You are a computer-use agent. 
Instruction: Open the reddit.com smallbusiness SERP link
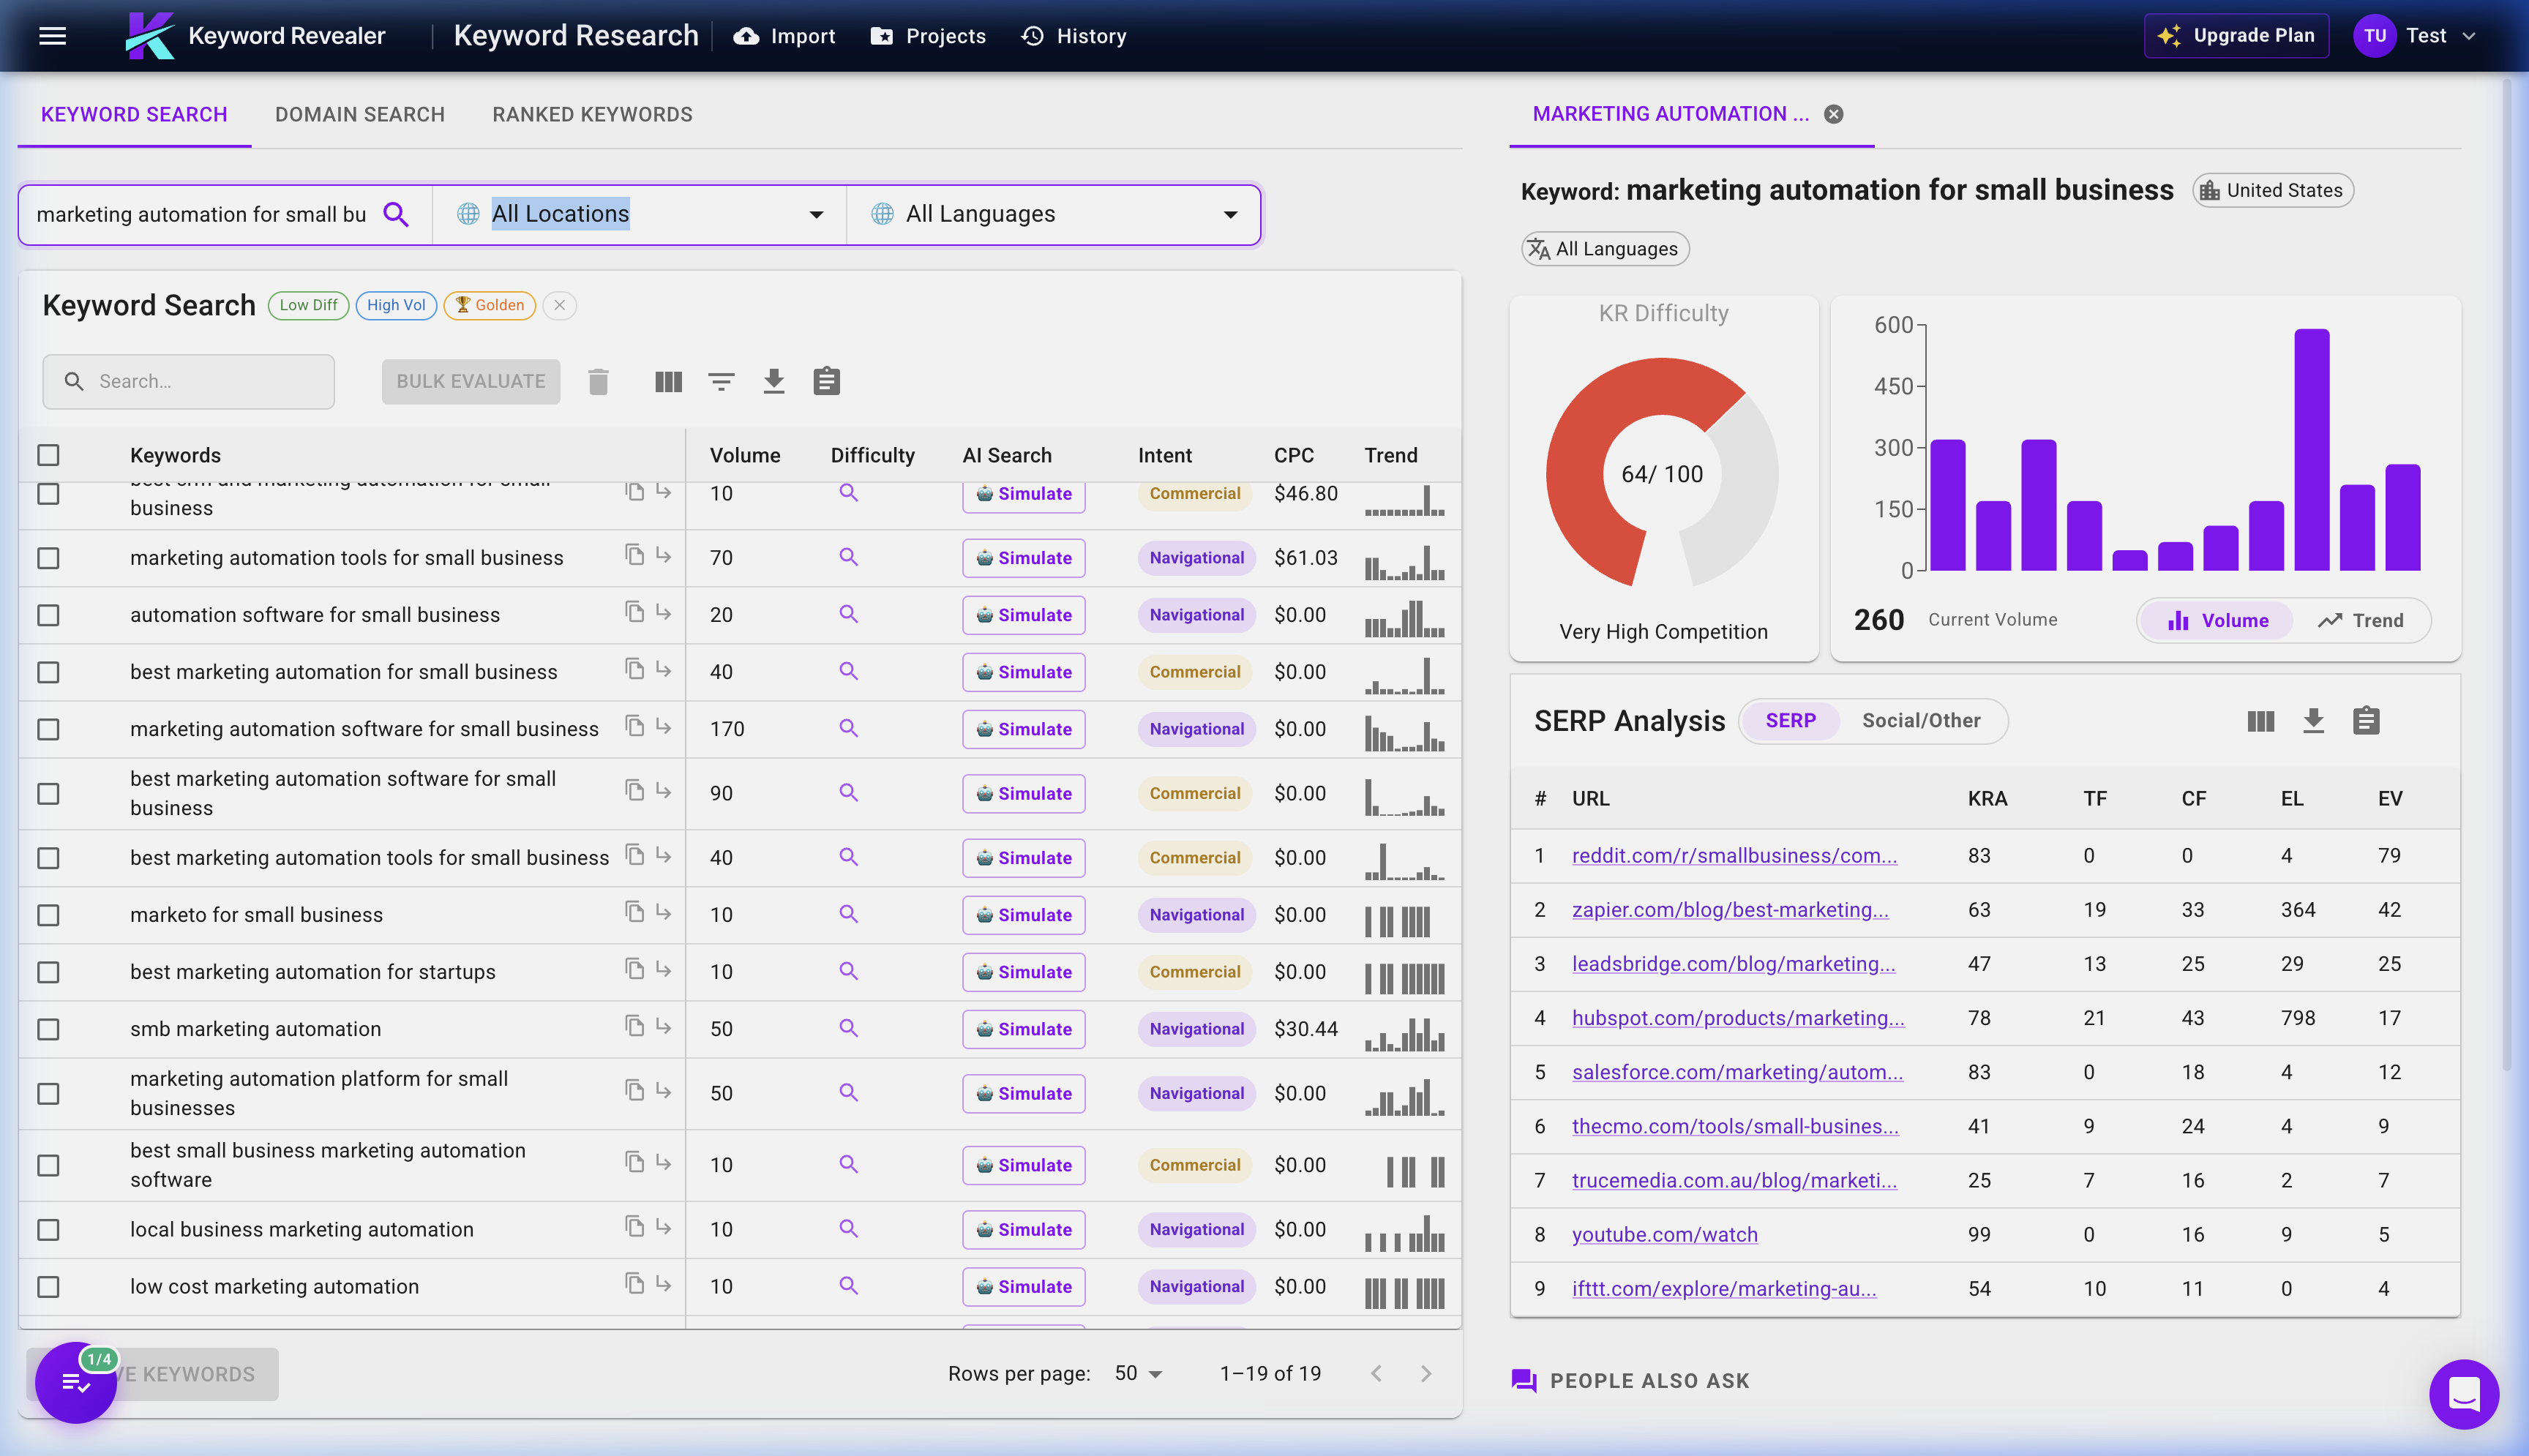pos(1734,856)
